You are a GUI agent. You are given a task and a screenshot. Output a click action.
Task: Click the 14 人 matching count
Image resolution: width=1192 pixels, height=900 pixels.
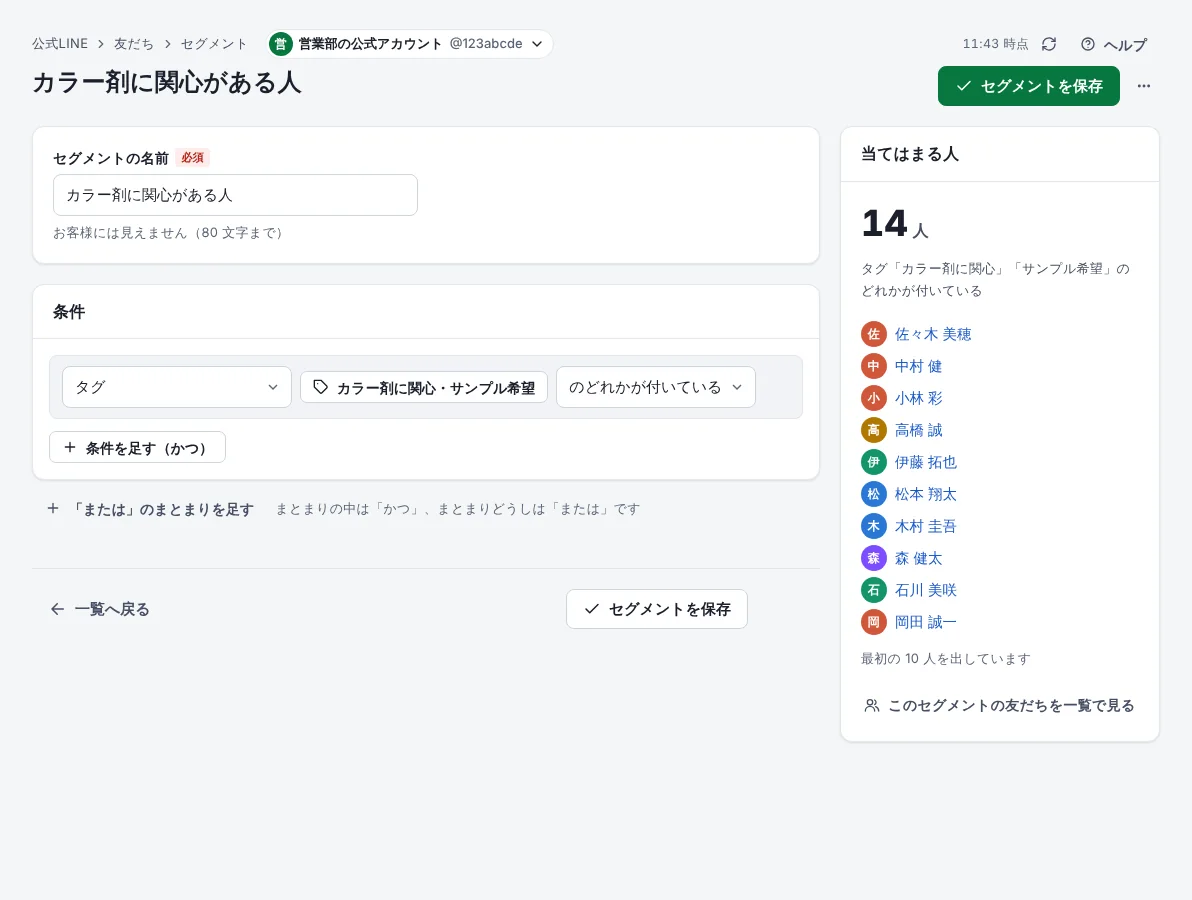pos(896,223)
